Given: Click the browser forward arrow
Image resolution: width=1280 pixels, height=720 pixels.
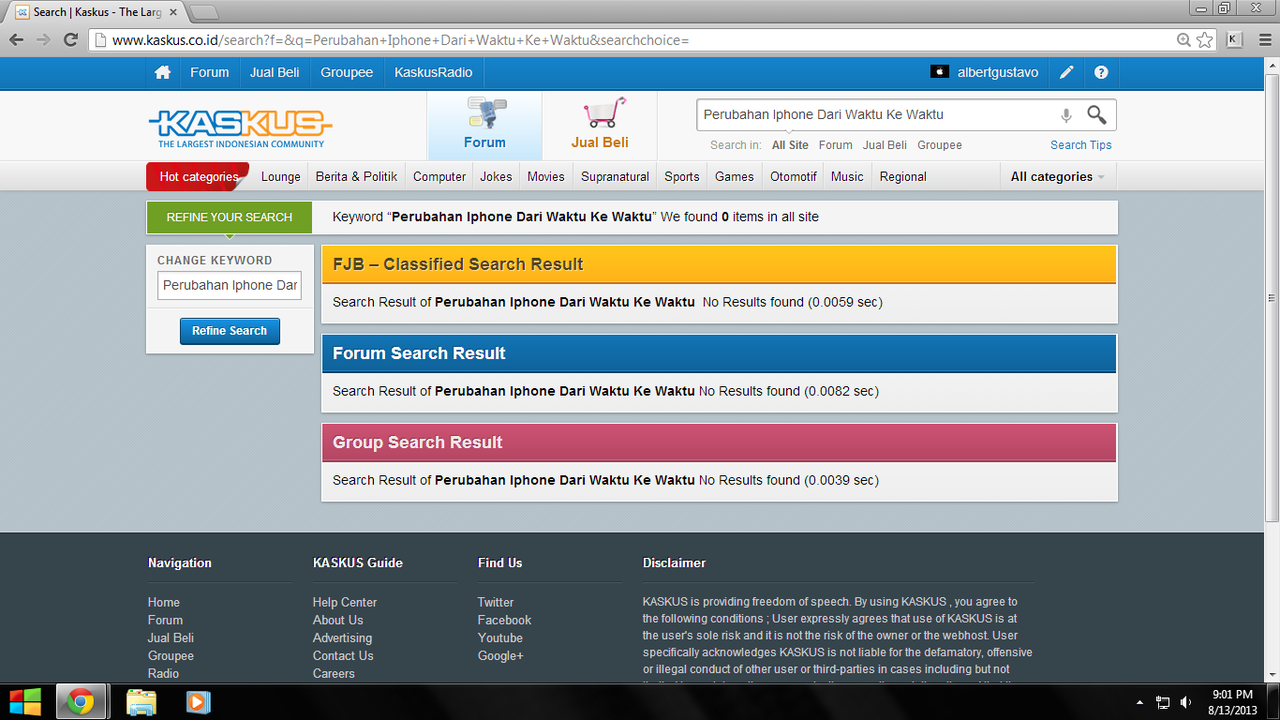Looking at the screenshot, I should tap(43, 40).
